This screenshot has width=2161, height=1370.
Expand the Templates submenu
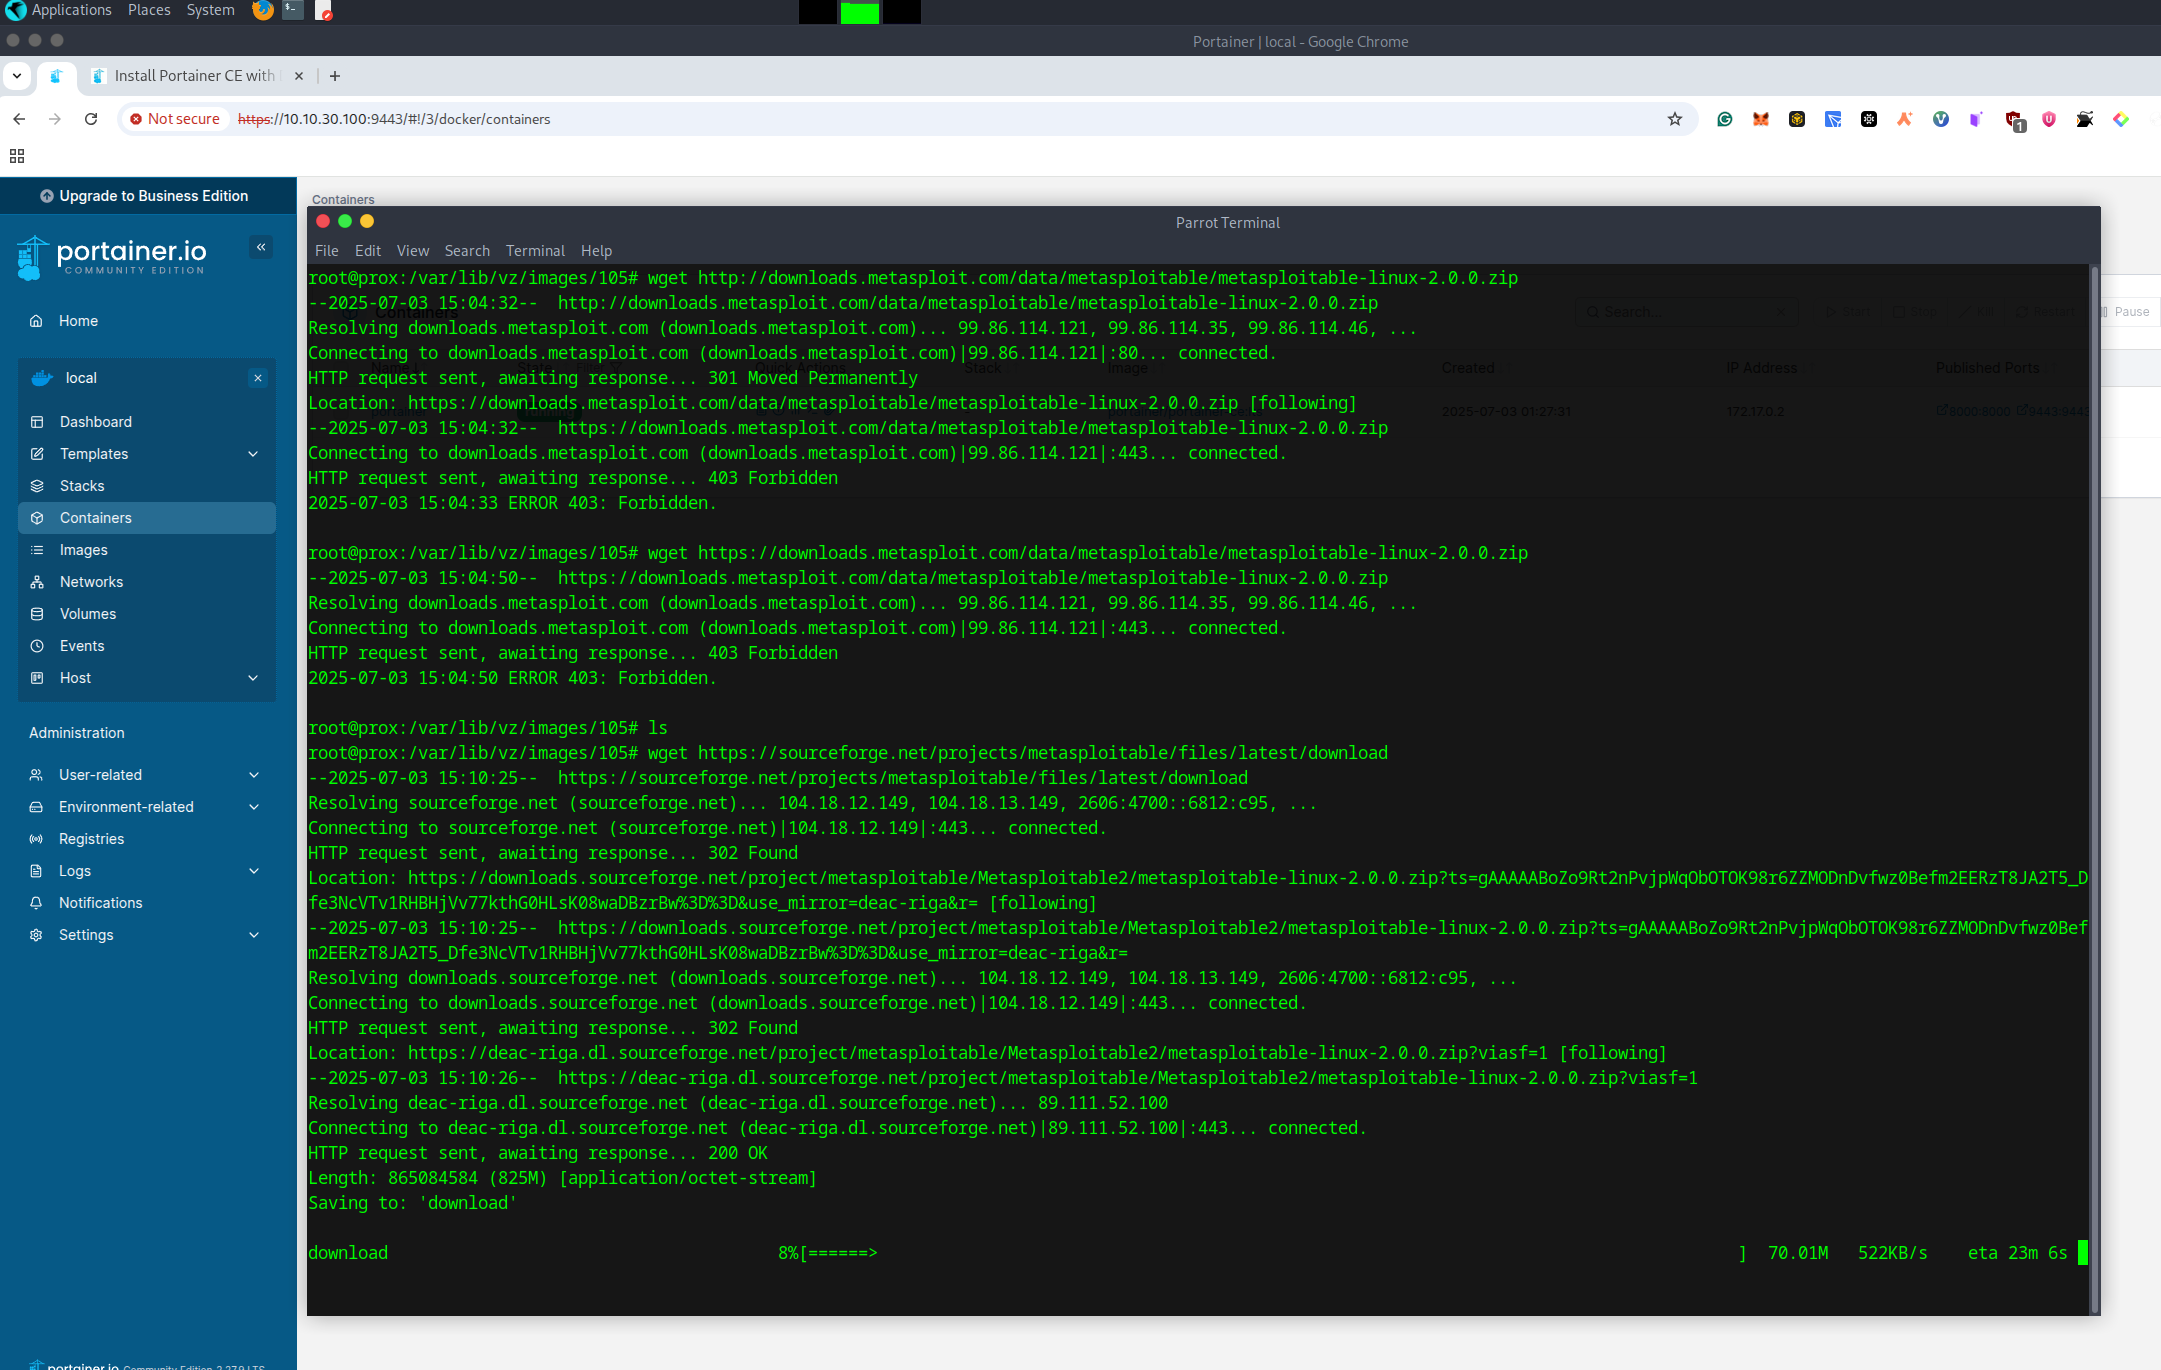coord(94,453)
